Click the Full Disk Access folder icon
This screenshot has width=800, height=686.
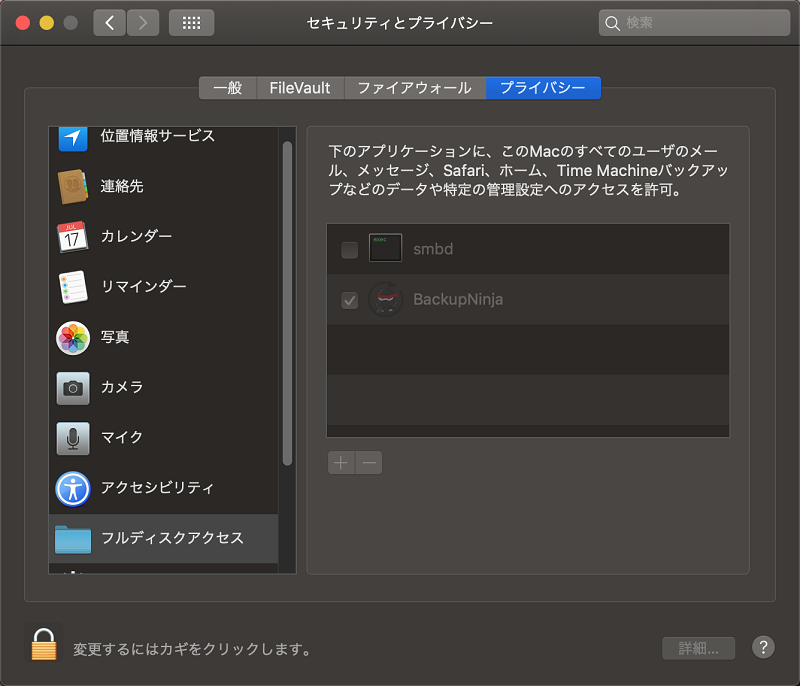click(x=73, y=539)
